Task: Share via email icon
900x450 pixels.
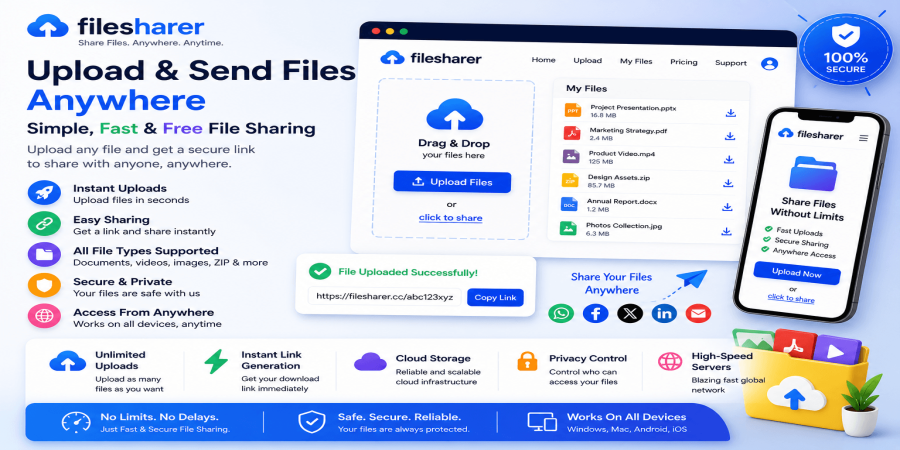Action: tap(699, 313)
